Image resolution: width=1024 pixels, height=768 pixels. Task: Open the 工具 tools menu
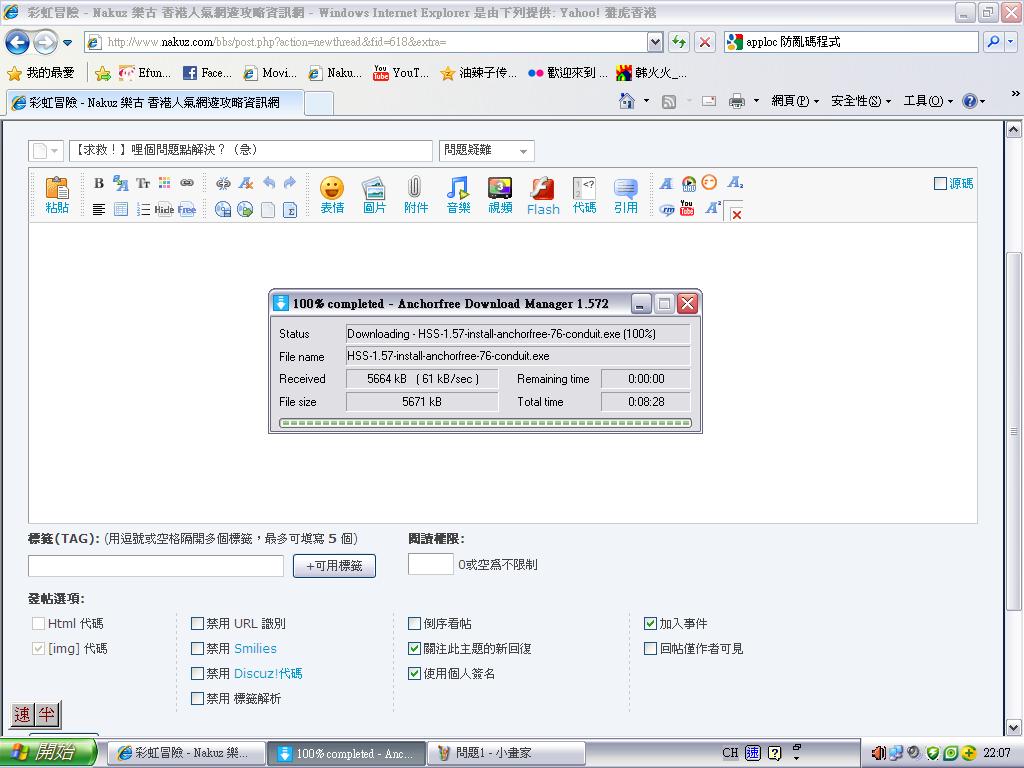click(x=928, y=101)
